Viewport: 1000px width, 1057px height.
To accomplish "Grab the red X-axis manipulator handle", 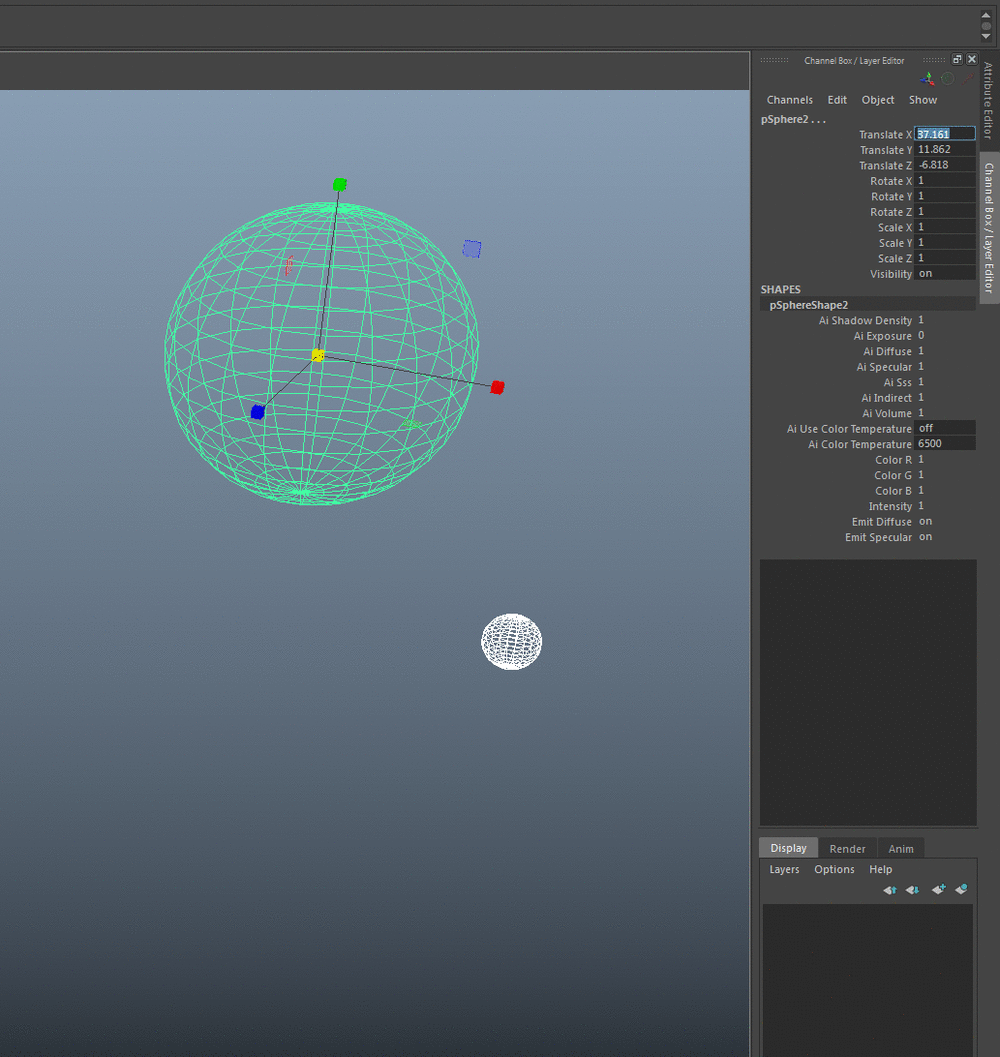I will pyautogui.click(x=497, y=387).
